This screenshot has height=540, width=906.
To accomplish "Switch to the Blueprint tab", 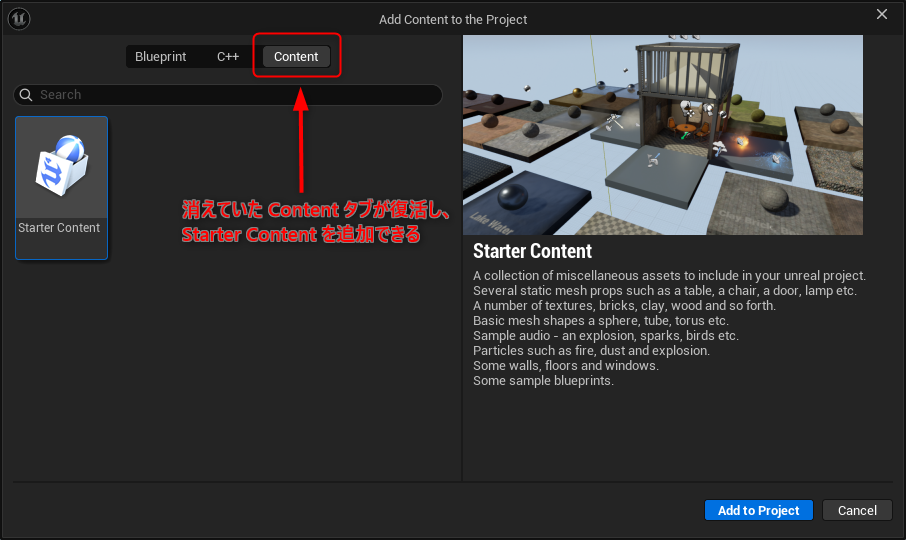I will 160,57.
